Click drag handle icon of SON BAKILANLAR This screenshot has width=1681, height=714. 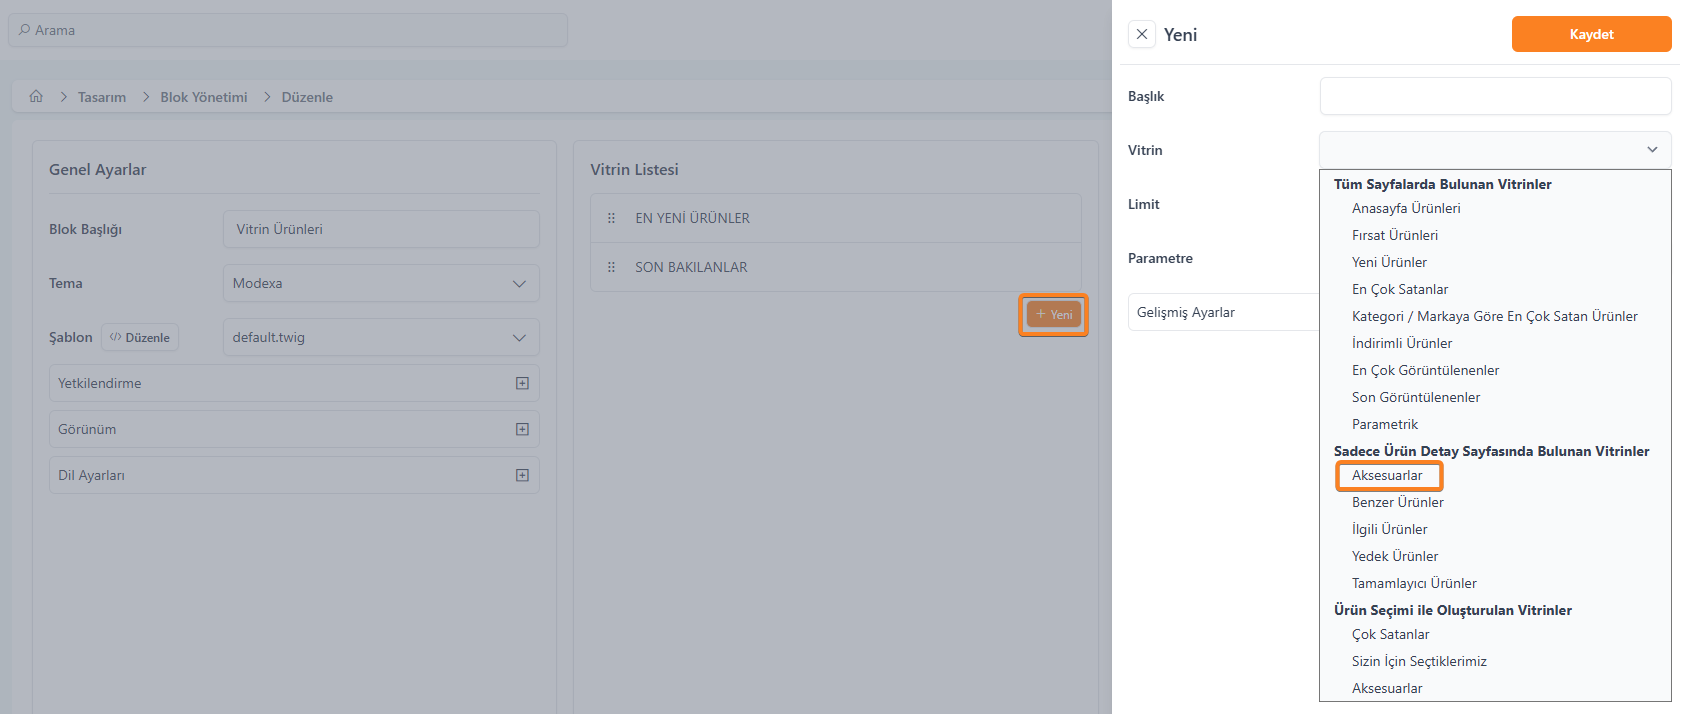(x=611, y=267)
